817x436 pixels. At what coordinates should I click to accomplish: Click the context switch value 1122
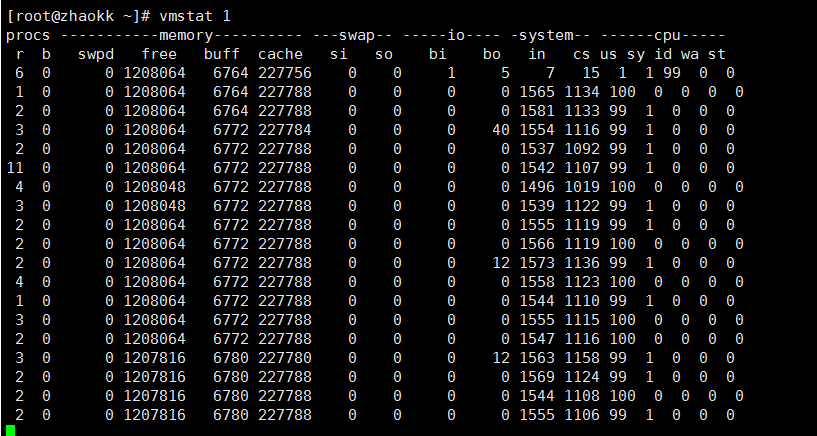582,206
